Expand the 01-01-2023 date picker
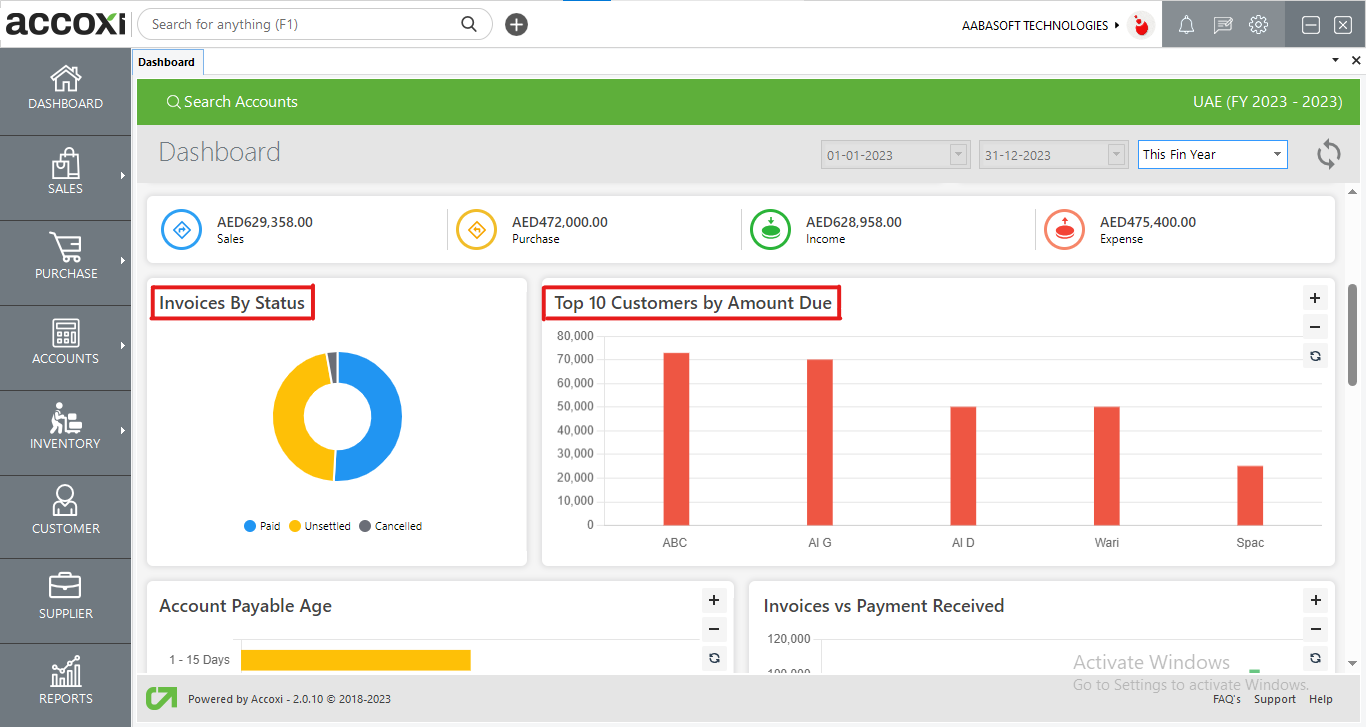This screenshot has width=1366, height=727. [x=958, y=154]
